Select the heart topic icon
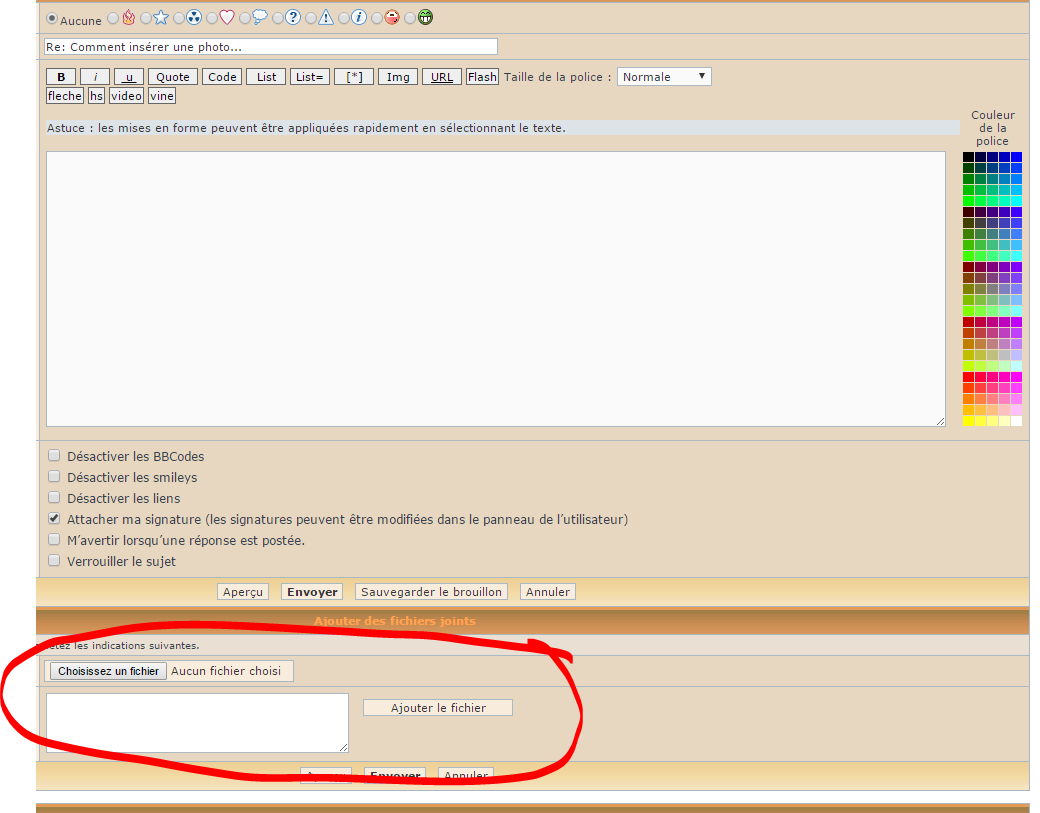 (x=227, y=17)
